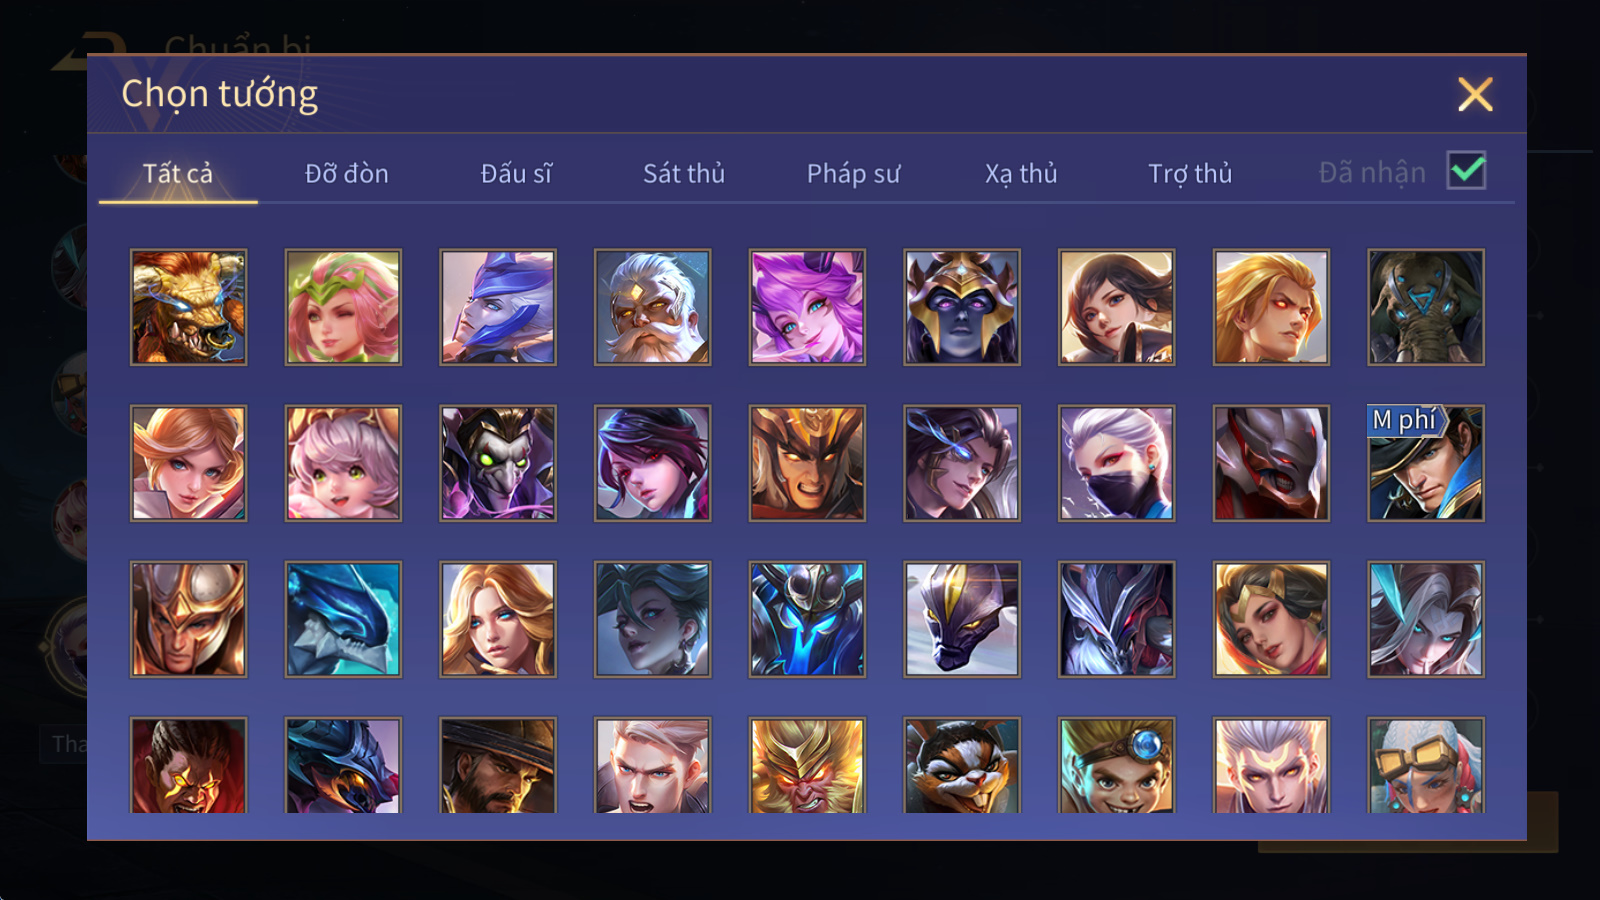Go to the Đấu sĩ tab
The image size is (1600, 900).
tap(516, 174)
